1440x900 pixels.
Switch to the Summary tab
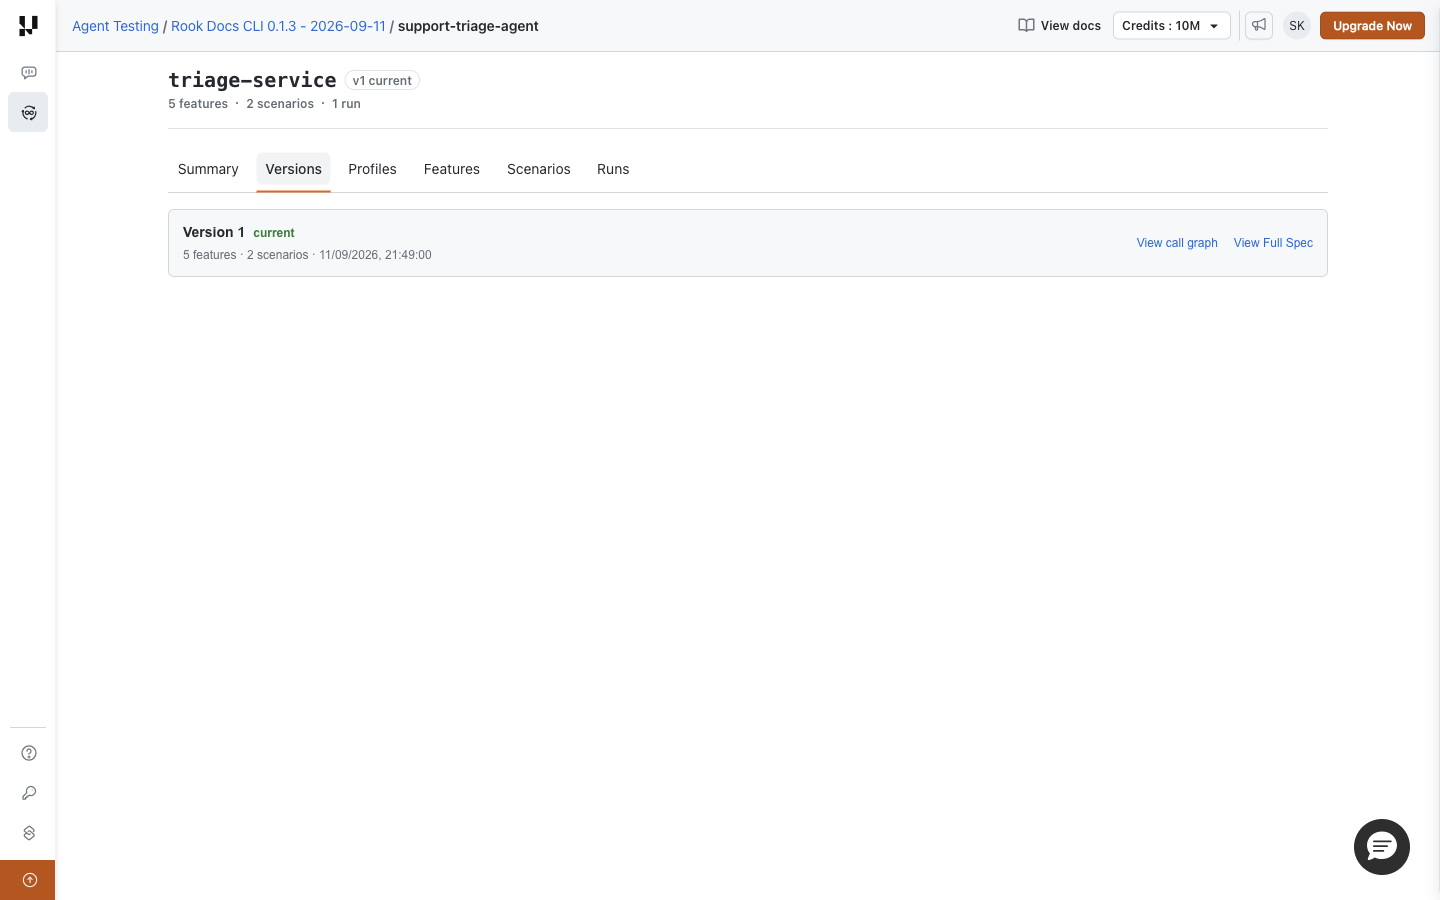pos(208,170)
